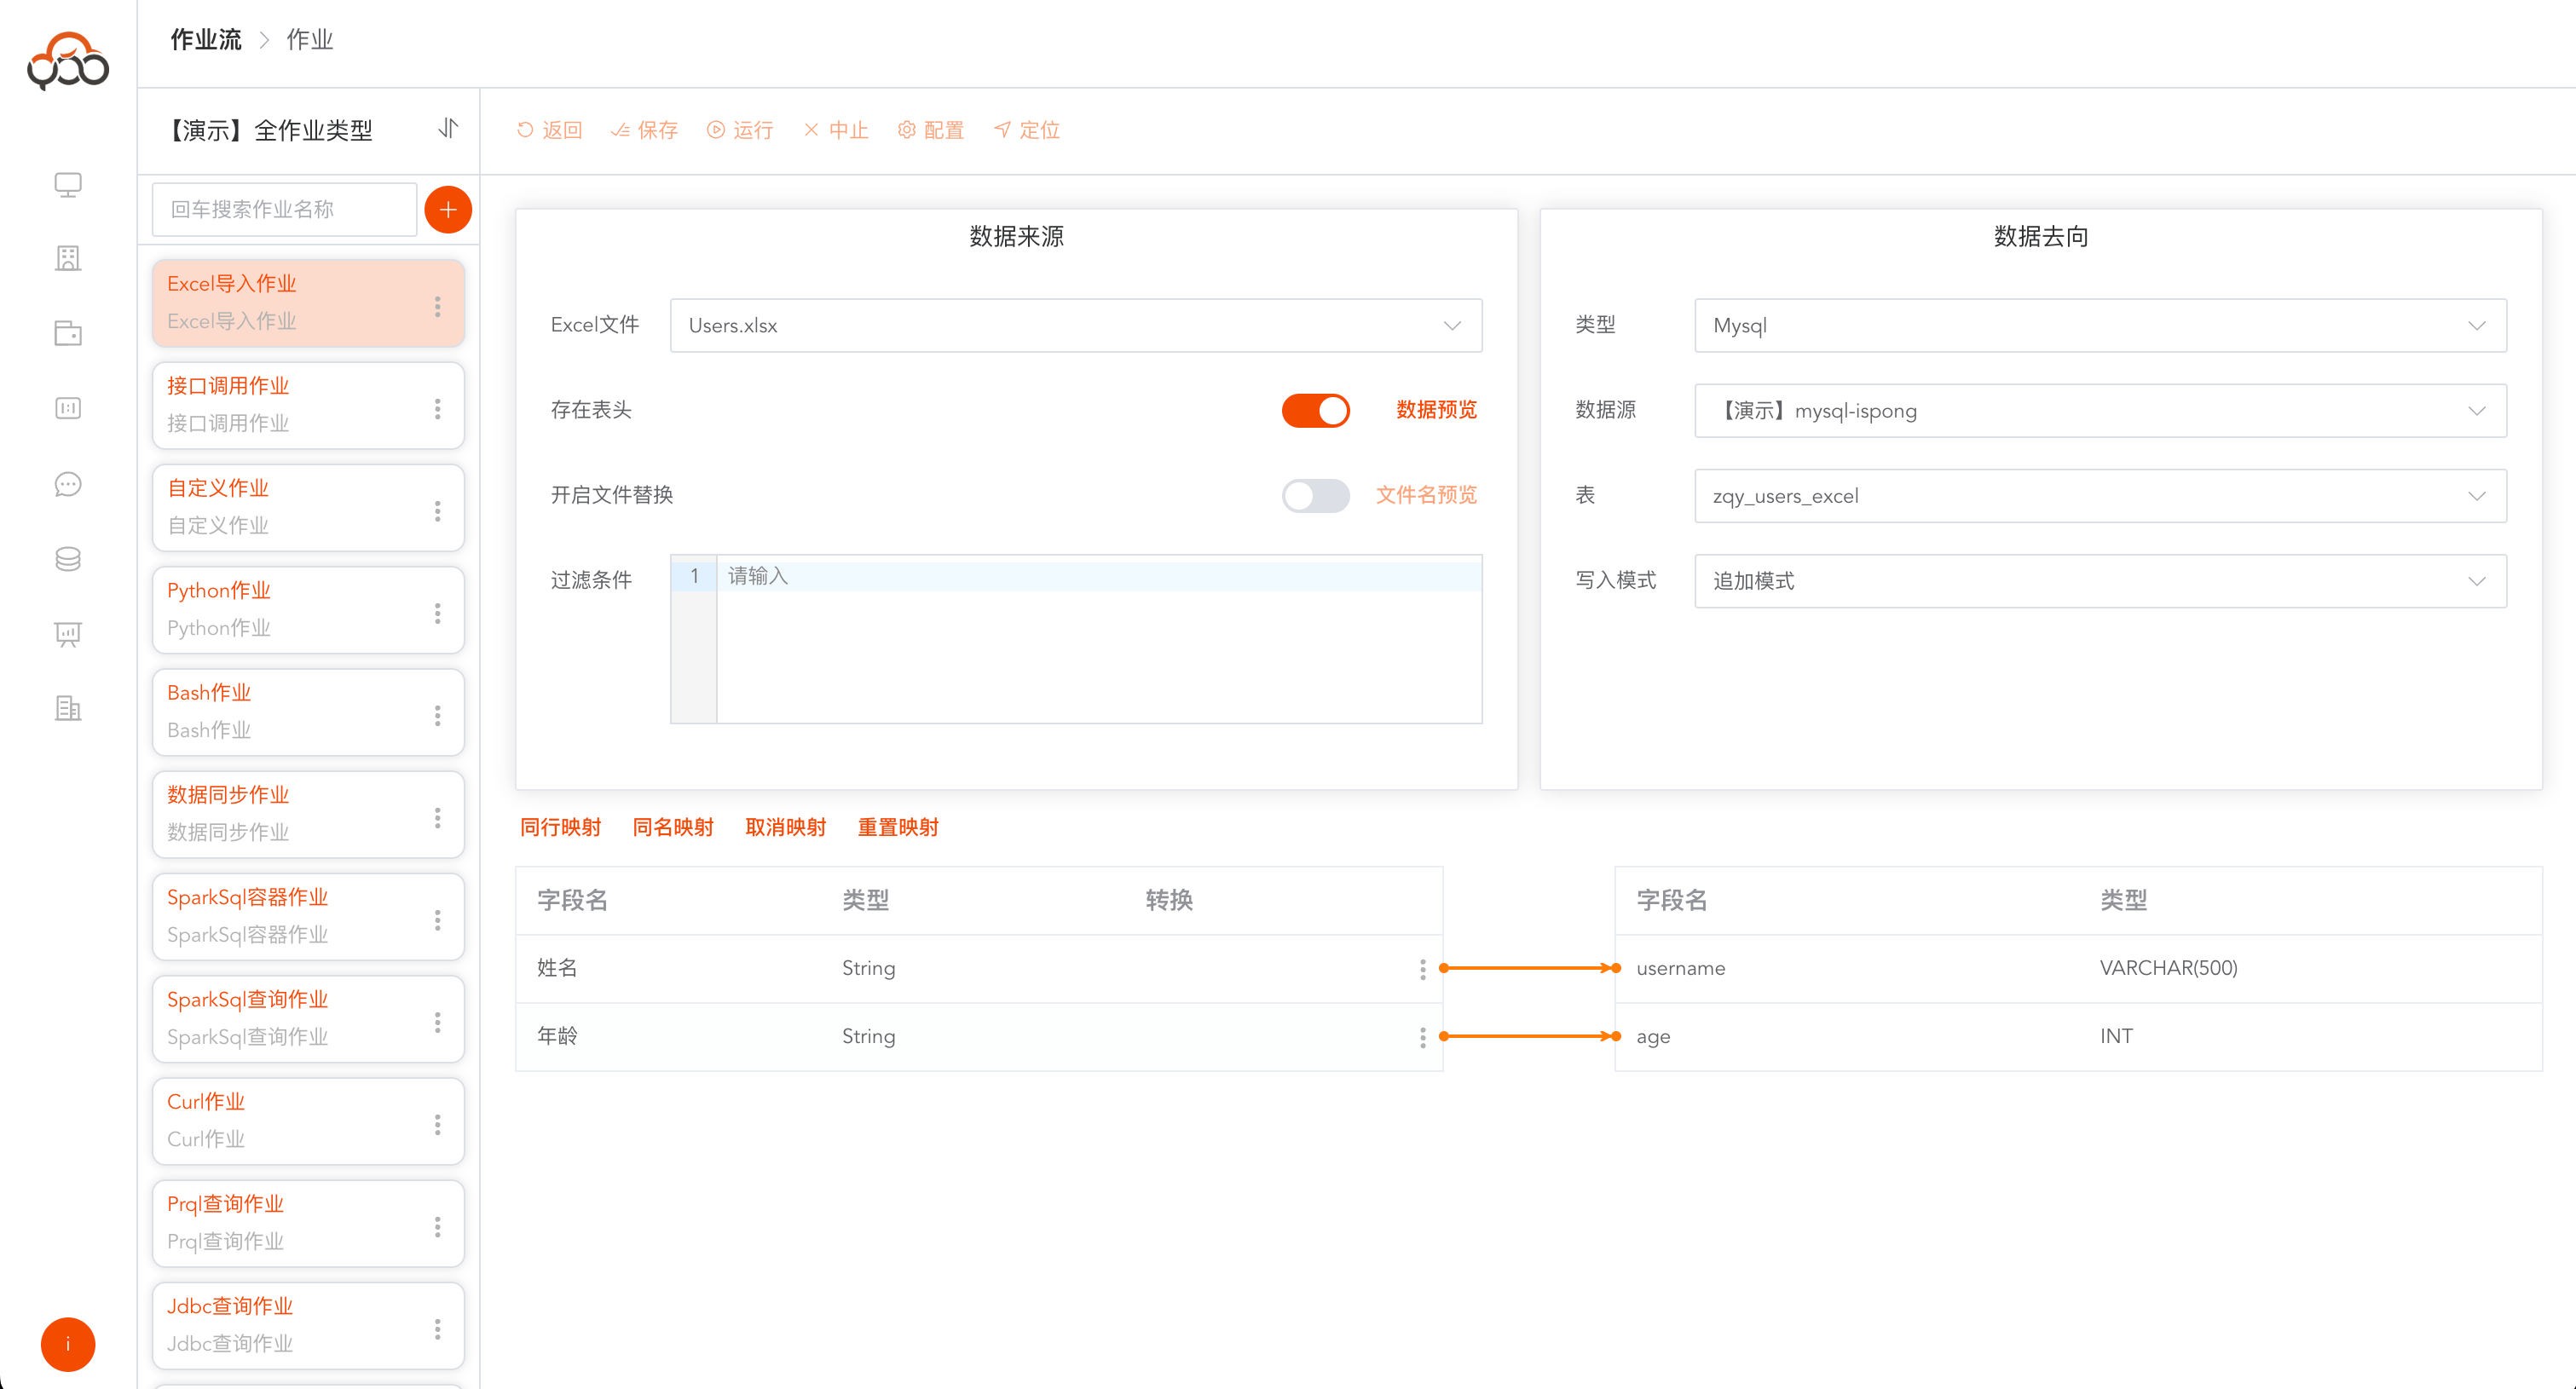Click the 回车搜索作业名称 search field
The width and height of the screenshot is (2576, 1389).
coord(284,210)
